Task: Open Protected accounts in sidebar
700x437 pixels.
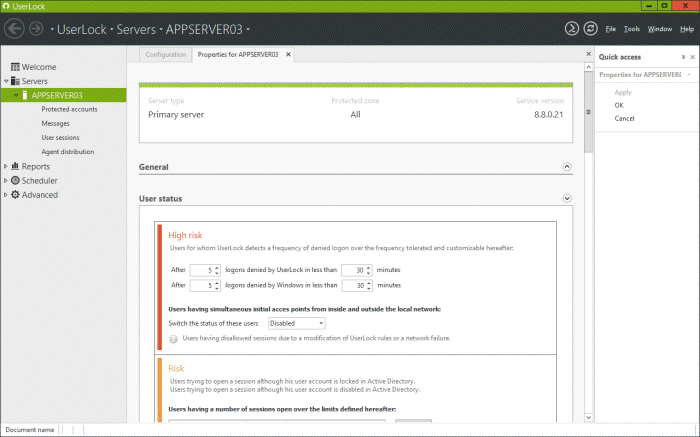Action: (x=69, y=109)
